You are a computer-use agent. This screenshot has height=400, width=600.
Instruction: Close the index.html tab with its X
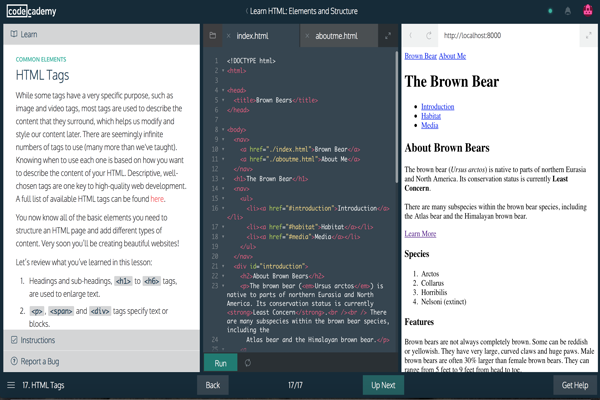[228, 36]
